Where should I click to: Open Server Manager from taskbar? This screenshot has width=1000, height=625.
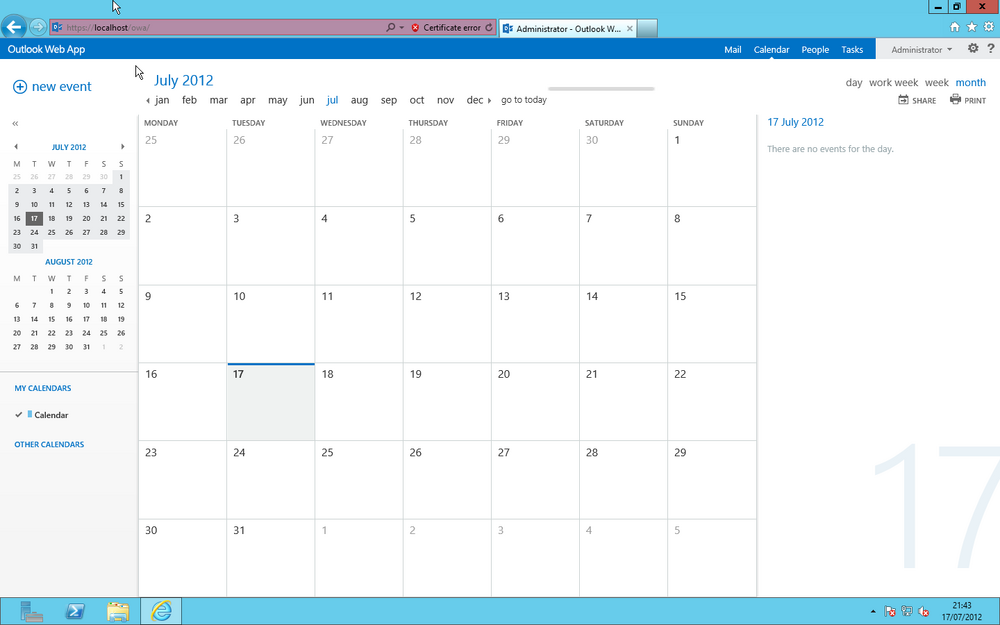coord(31,611)
